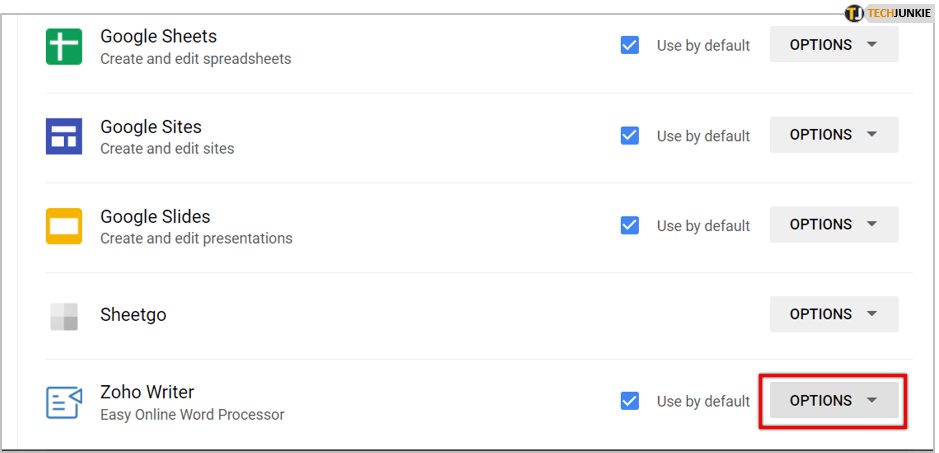
Task: Expand the Sheetgo Options dropdown
Action: tap(833, 314)
